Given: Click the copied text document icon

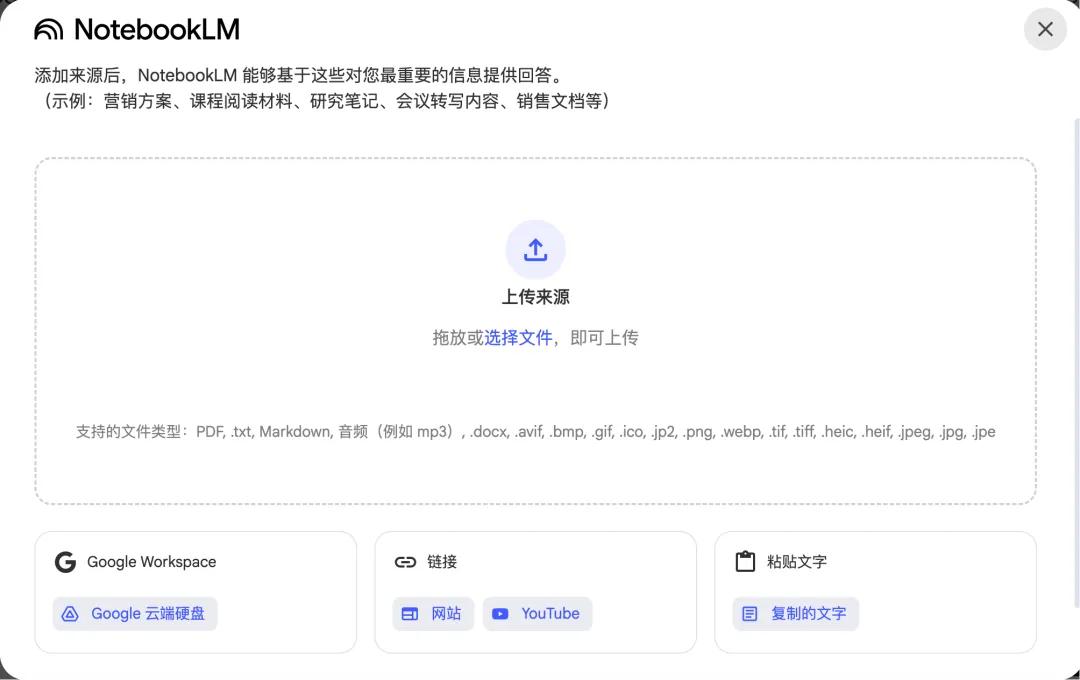Looking at the screenshot, I should pyautogui.click(x=750, y=614).
